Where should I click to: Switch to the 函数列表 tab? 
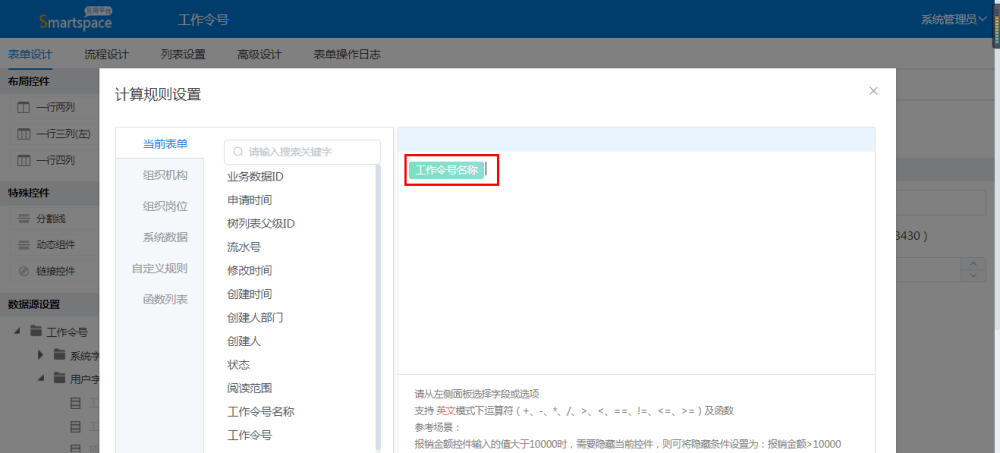click(165, 299)
